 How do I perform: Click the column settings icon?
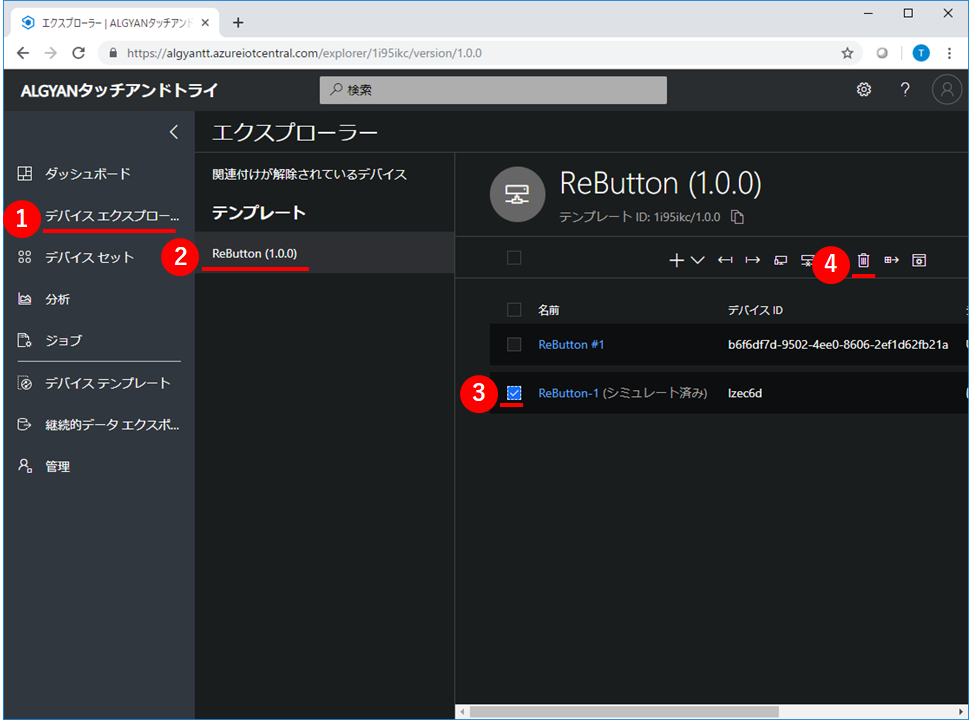[919, 260]
